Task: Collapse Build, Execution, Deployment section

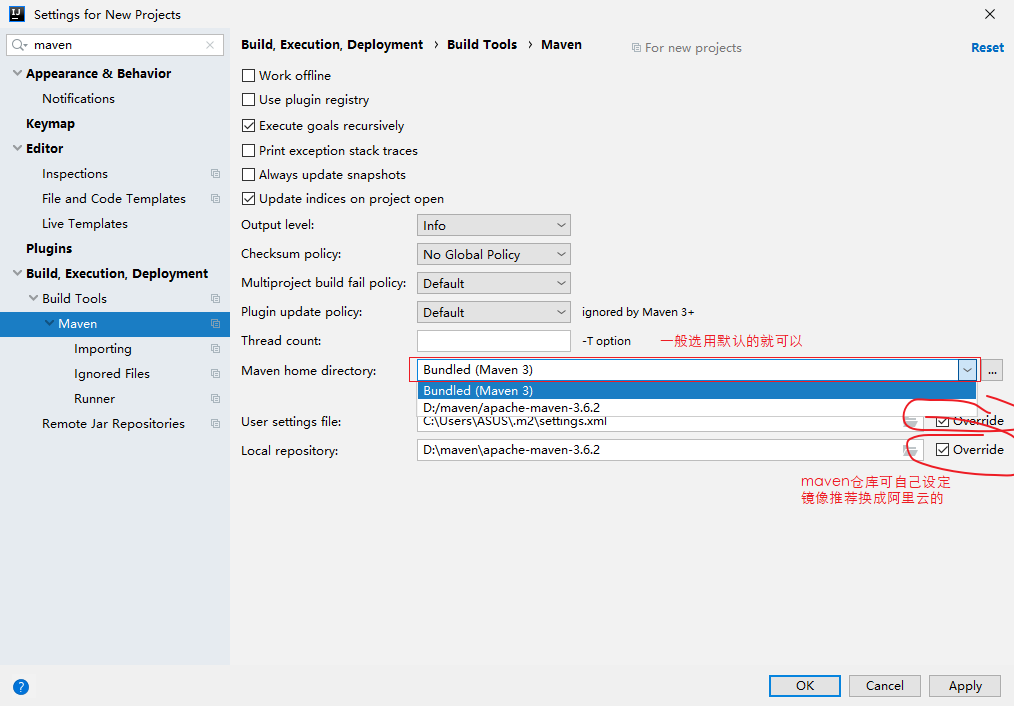Action: [17, 273]
